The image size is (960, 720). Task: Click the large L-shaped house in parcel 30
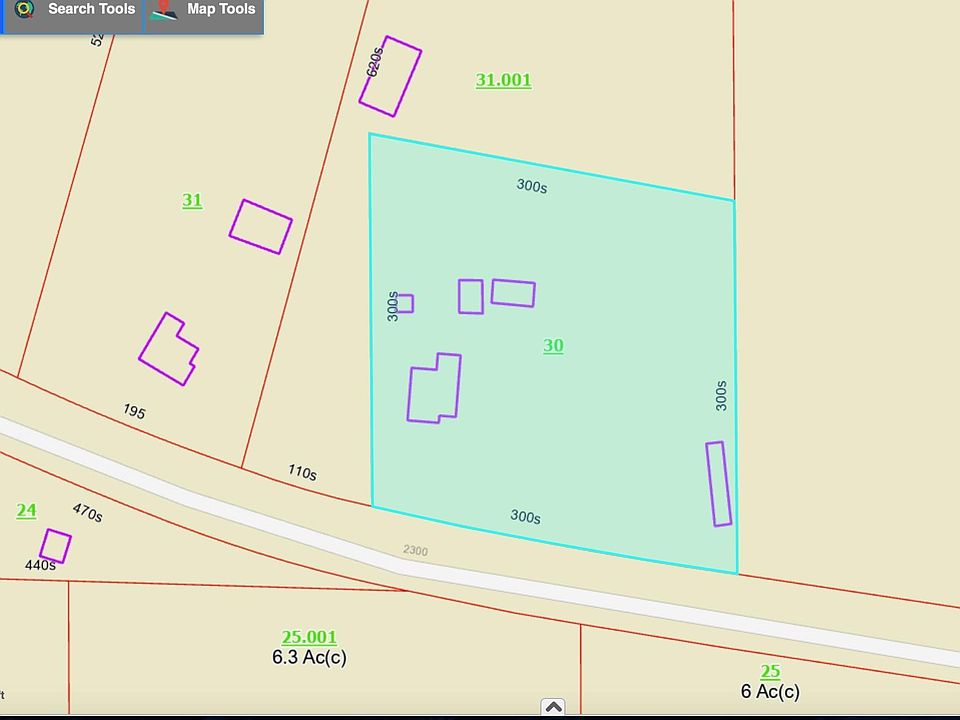coord(434,389)
